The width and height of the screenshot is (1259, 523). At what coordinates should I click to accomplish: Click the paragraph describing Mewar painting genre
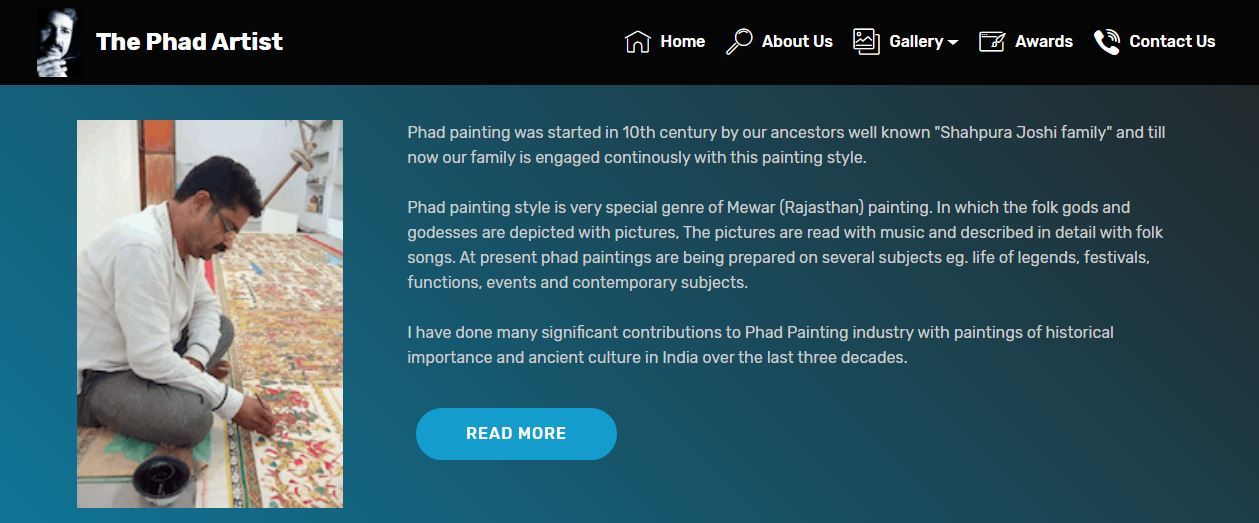(x=785, y=245)
